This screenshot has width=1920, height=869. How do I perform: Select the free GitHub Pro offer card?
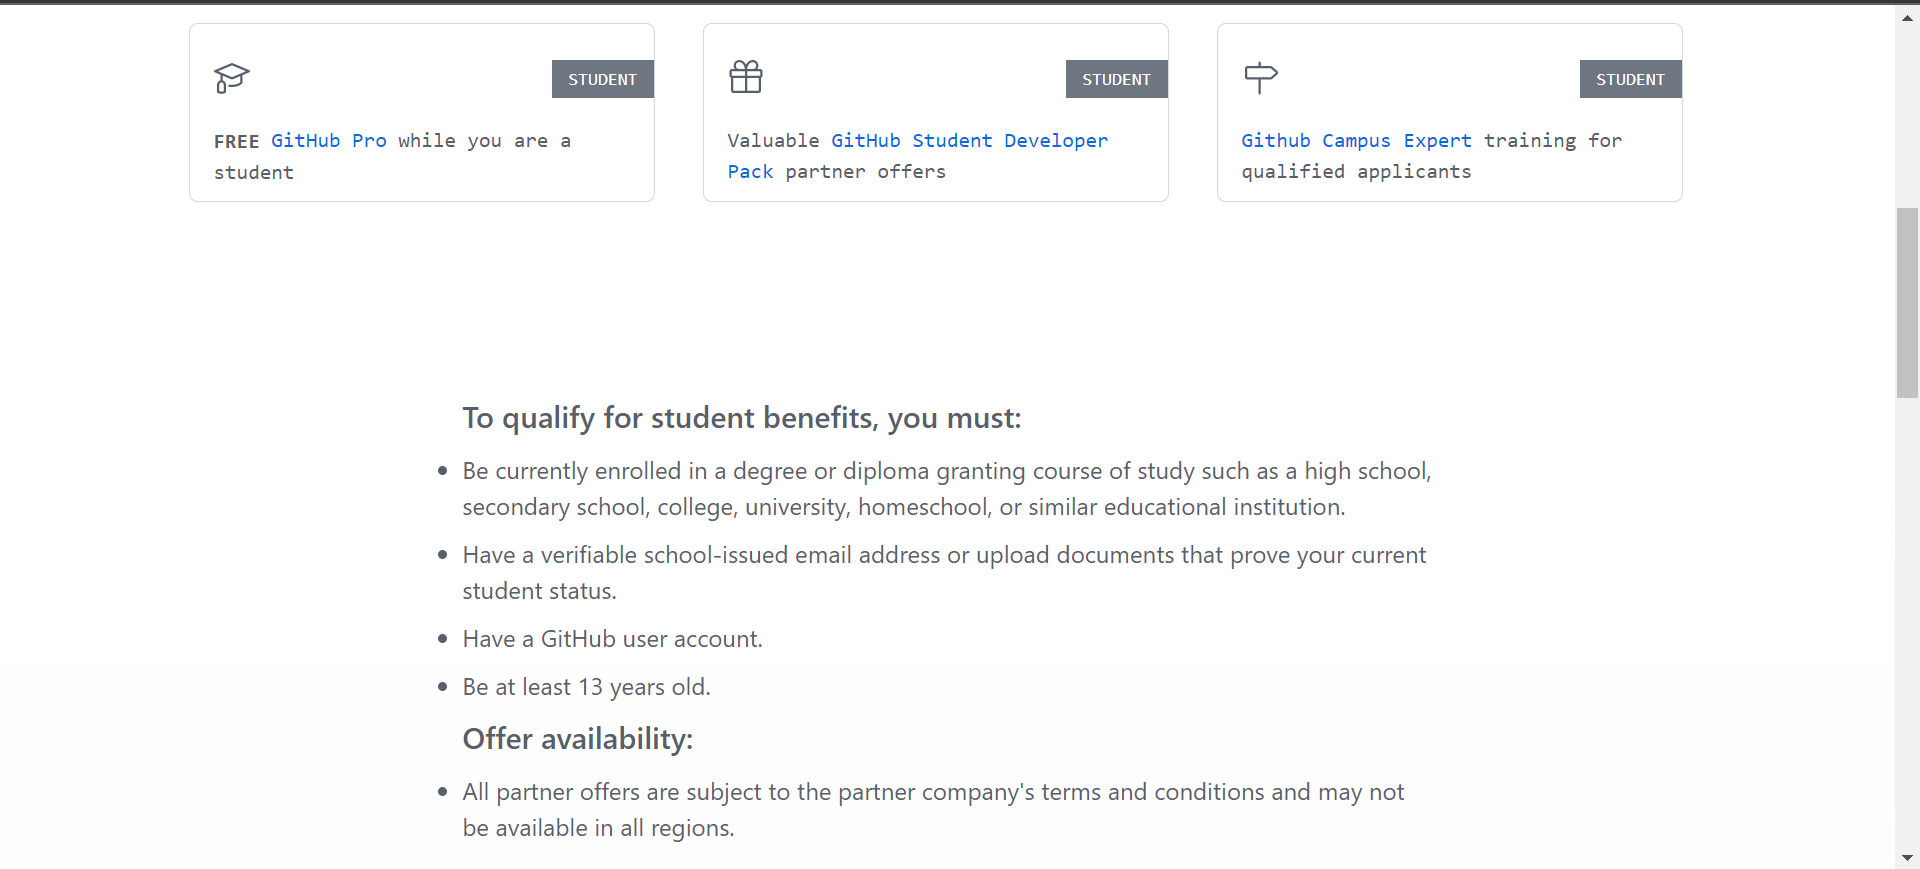[x=421, y=112]
